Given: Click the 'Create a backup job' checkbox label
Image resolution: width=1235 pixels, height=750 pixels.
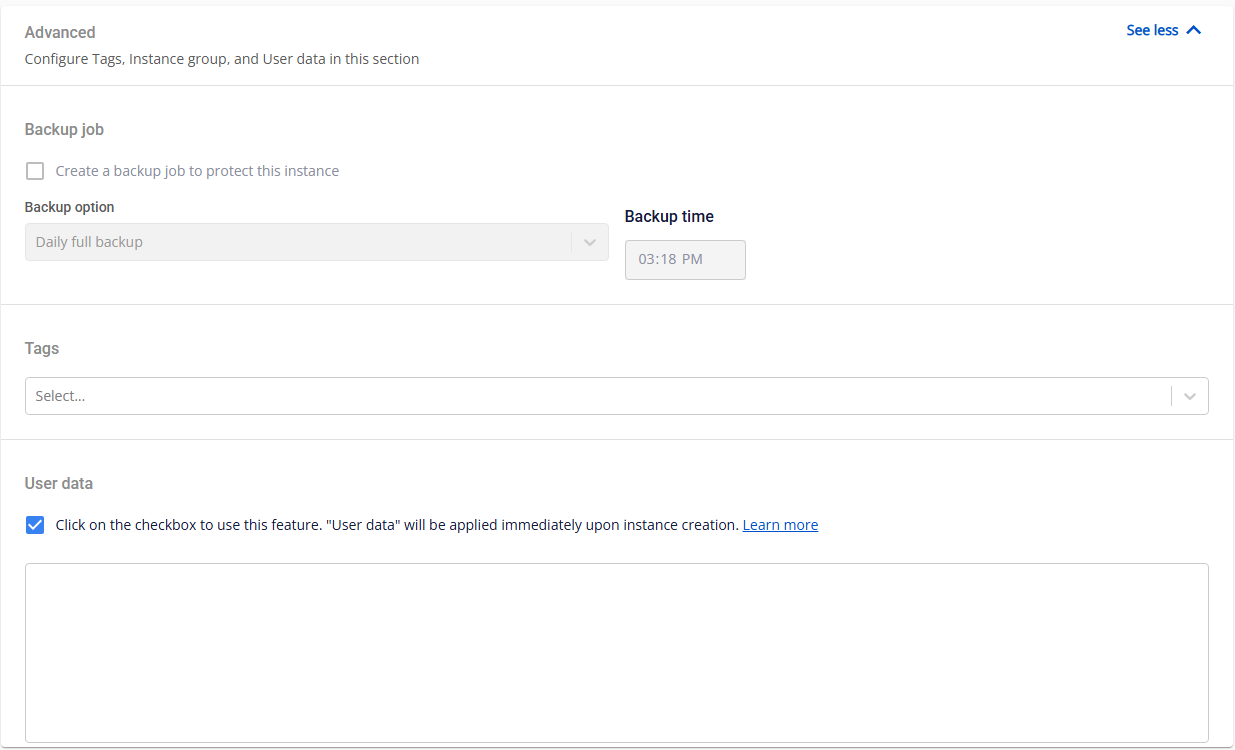Looking at the screenshot, I should [x=197, y=171].
